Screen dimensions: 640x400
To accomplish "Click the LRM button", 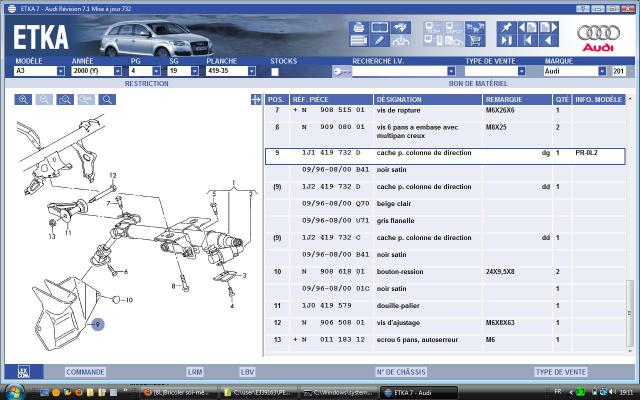I will tap(195, 372).
